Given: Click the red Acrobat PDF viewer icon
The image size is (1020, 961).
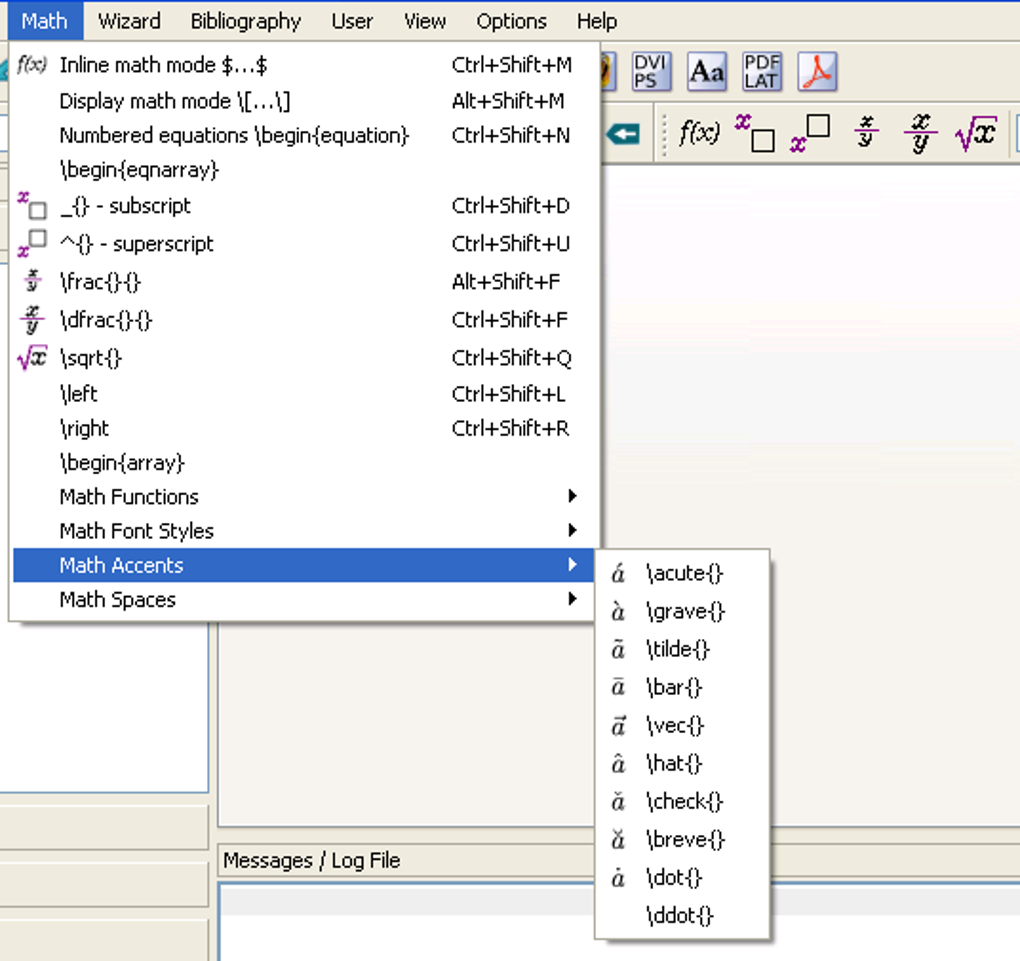Looking at the screenshot, I should (x=817, y=71).
